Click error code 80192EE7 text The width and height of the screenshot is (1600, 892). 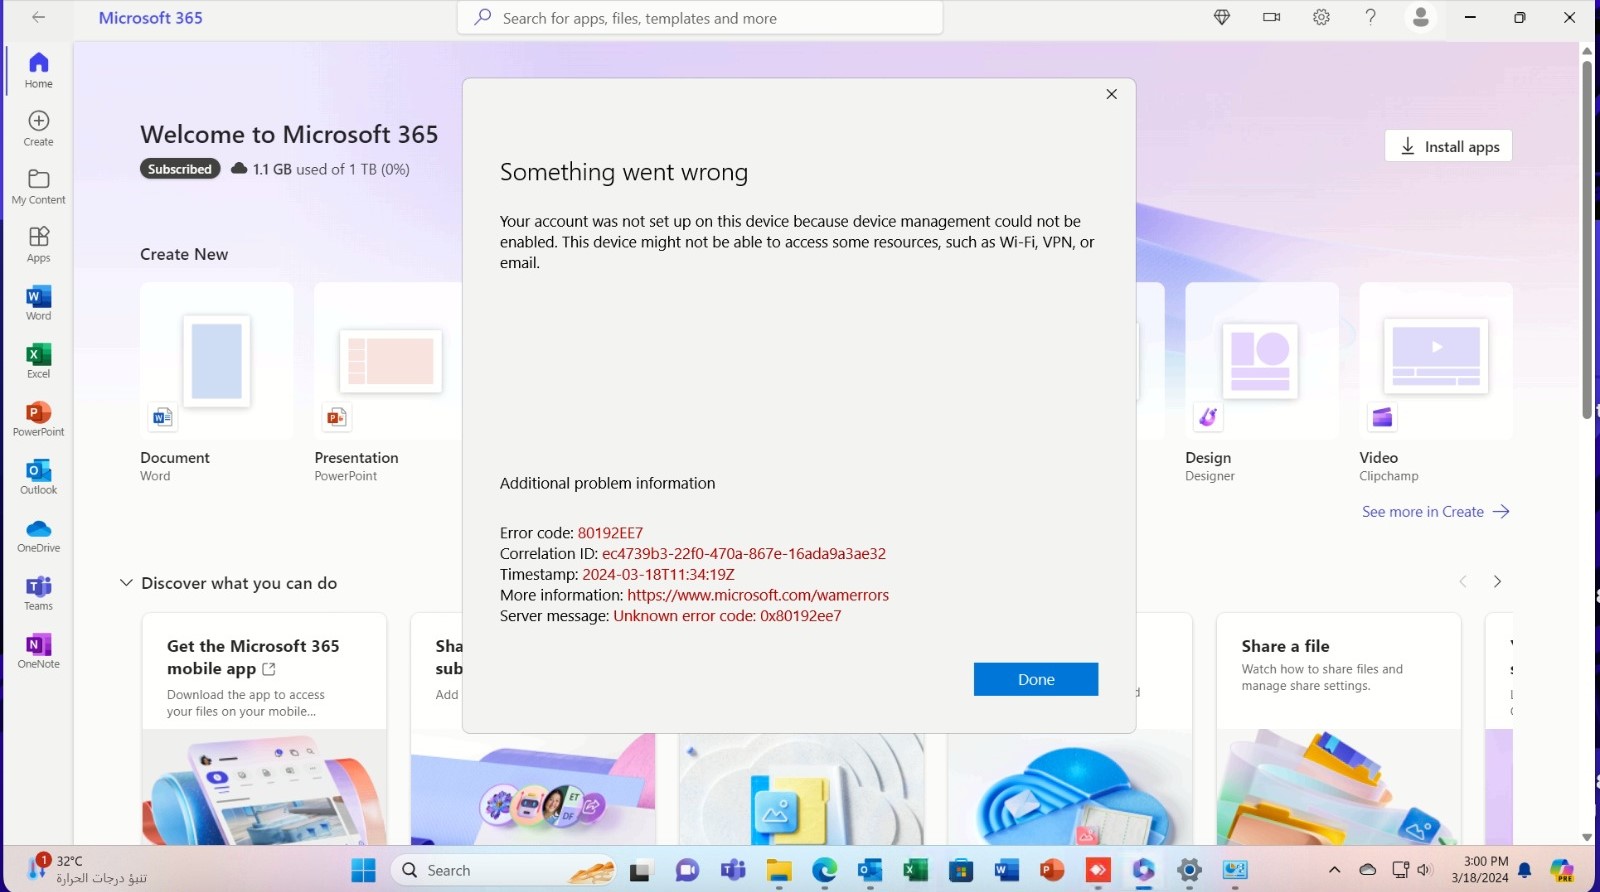coord(610,533)
